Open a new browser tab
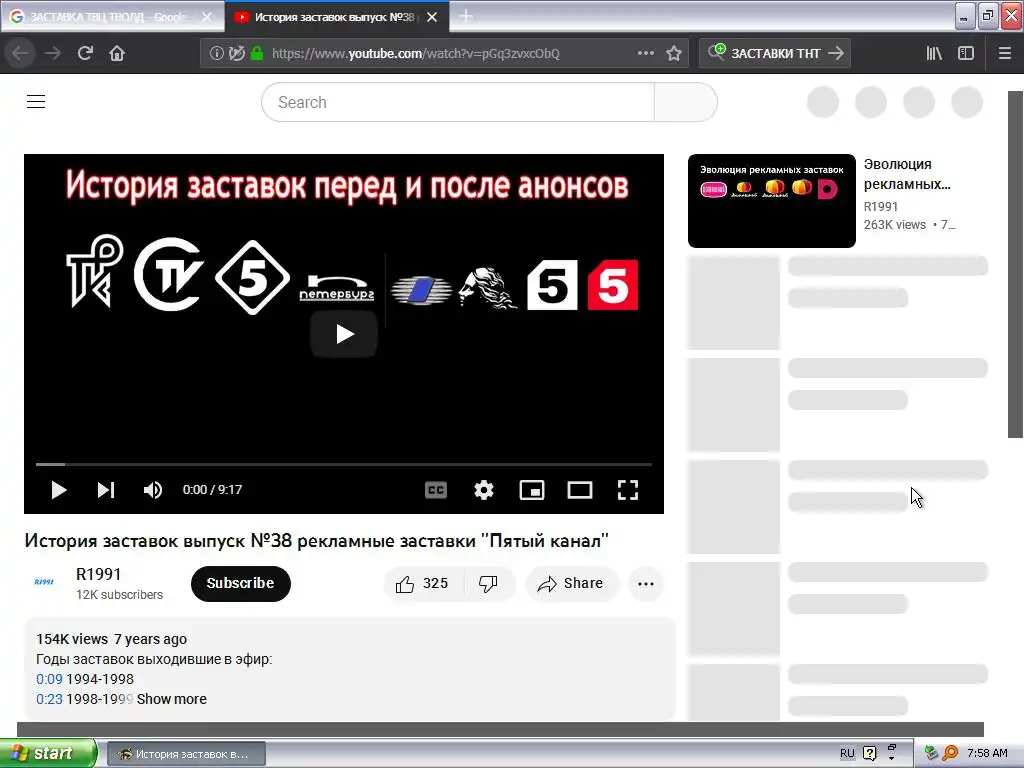Image resolution: width=1024 pixels, height=768 pixels. (466, 16)
